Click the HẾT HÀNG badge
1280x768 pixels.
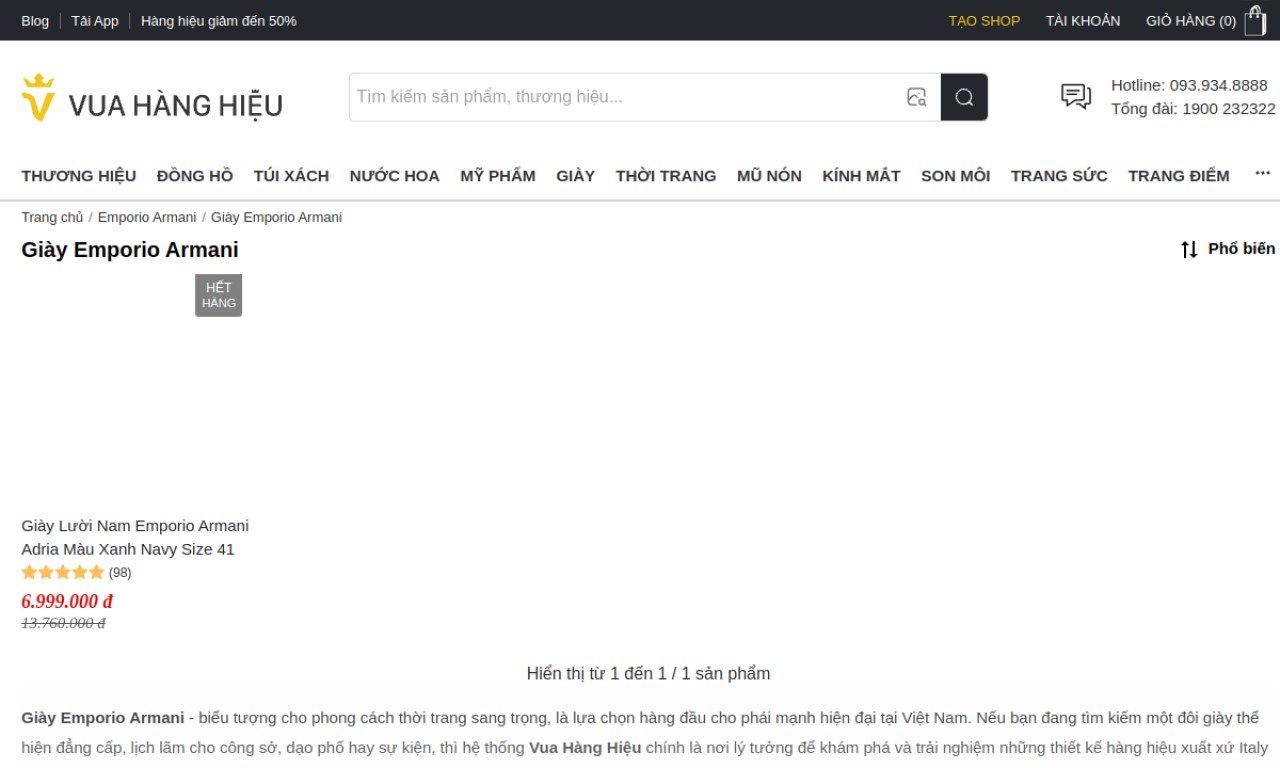coord(218,295)
